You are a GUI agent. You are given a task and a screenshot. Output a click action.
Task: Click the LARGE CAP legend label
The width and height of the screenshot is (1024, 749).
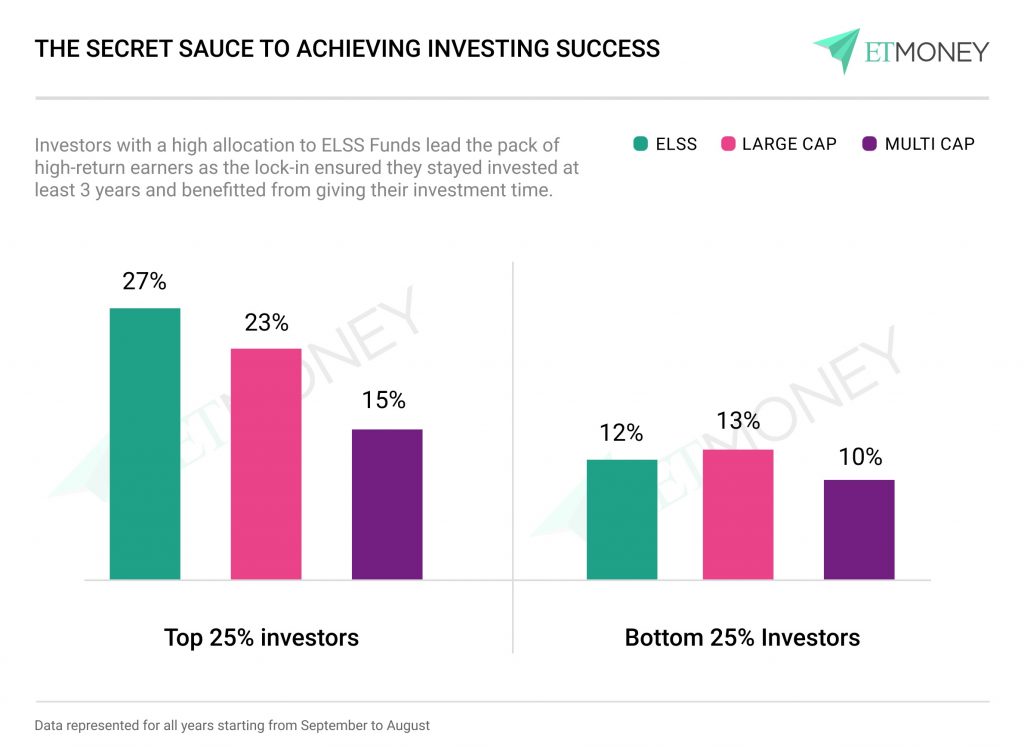coord(789,144)
